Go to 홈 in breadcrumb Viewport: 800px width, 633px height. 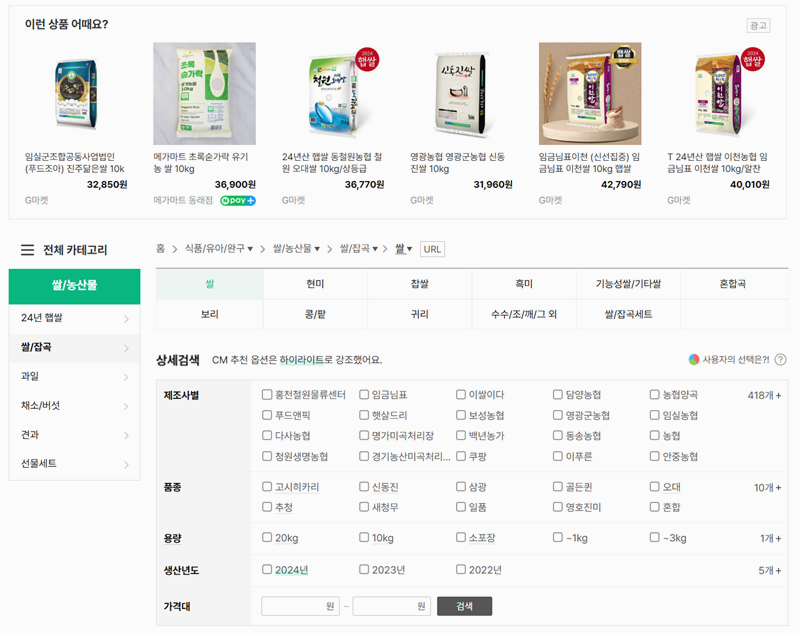(x=160, y=248)
